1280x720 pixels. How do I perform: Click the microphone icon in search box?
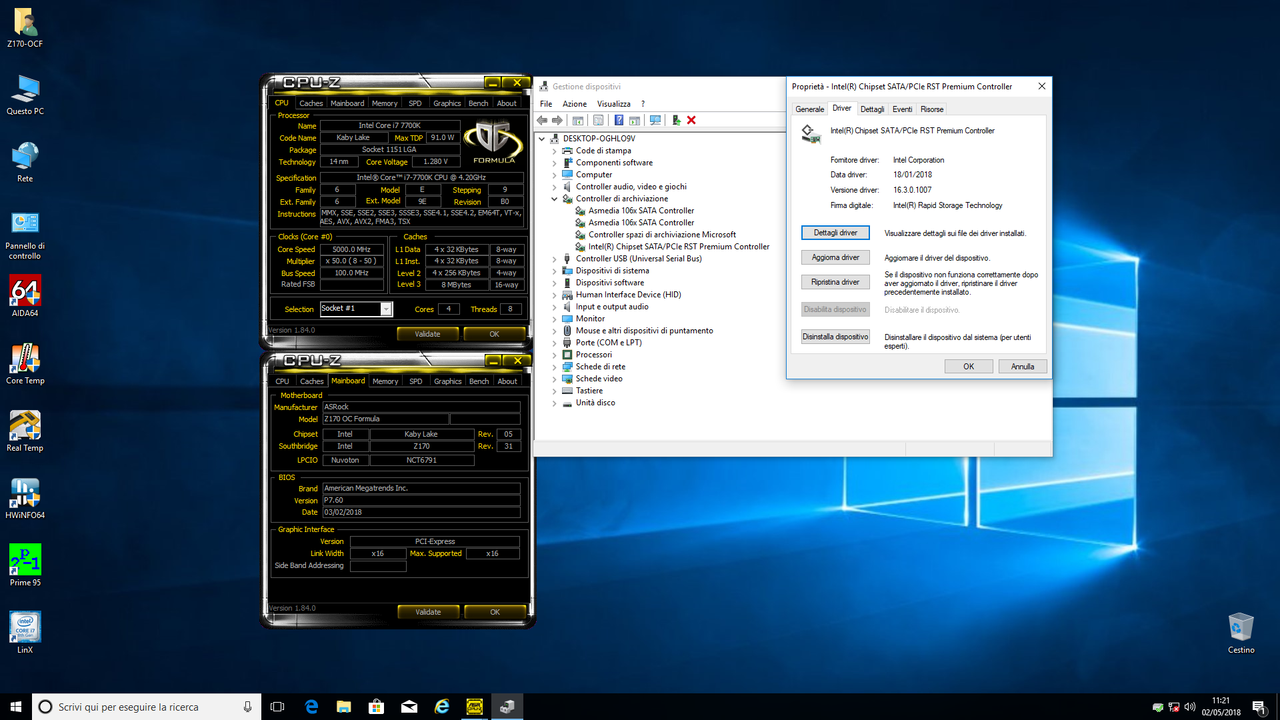(x=248, y=706)
